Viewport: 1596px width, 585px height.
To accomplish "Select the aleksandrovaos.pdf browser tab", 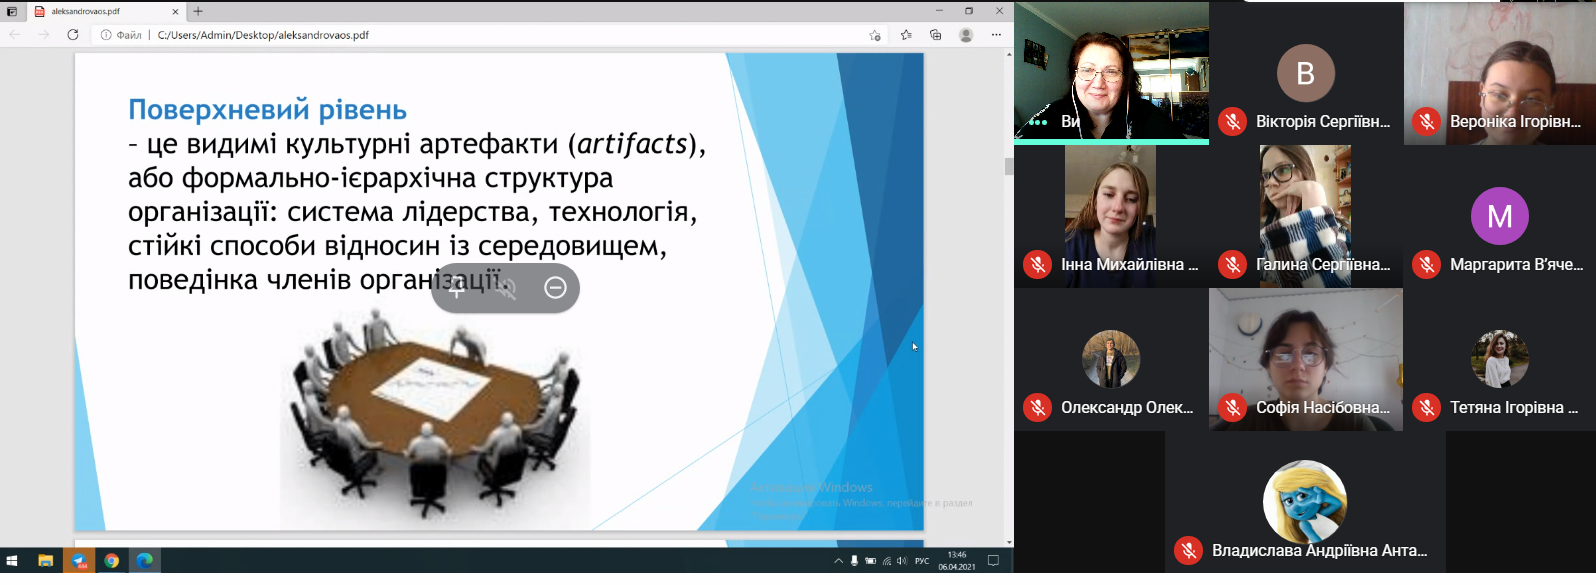I will pos(100,11).
